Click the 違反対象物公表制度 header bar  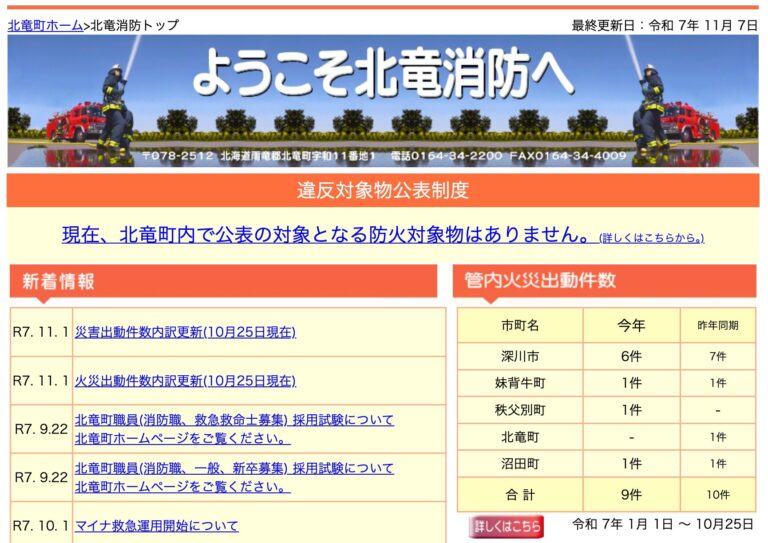(x=383, y=190)
